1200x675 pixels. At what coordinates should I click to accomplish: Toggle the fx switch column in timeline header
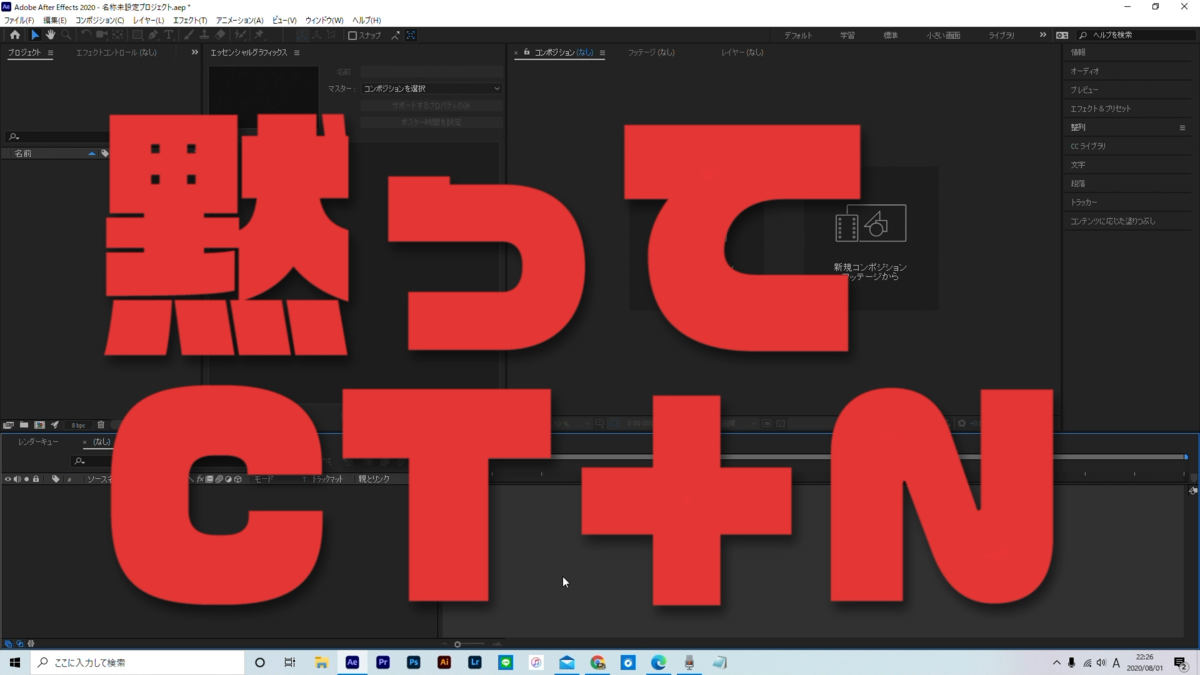click(200, 479)
